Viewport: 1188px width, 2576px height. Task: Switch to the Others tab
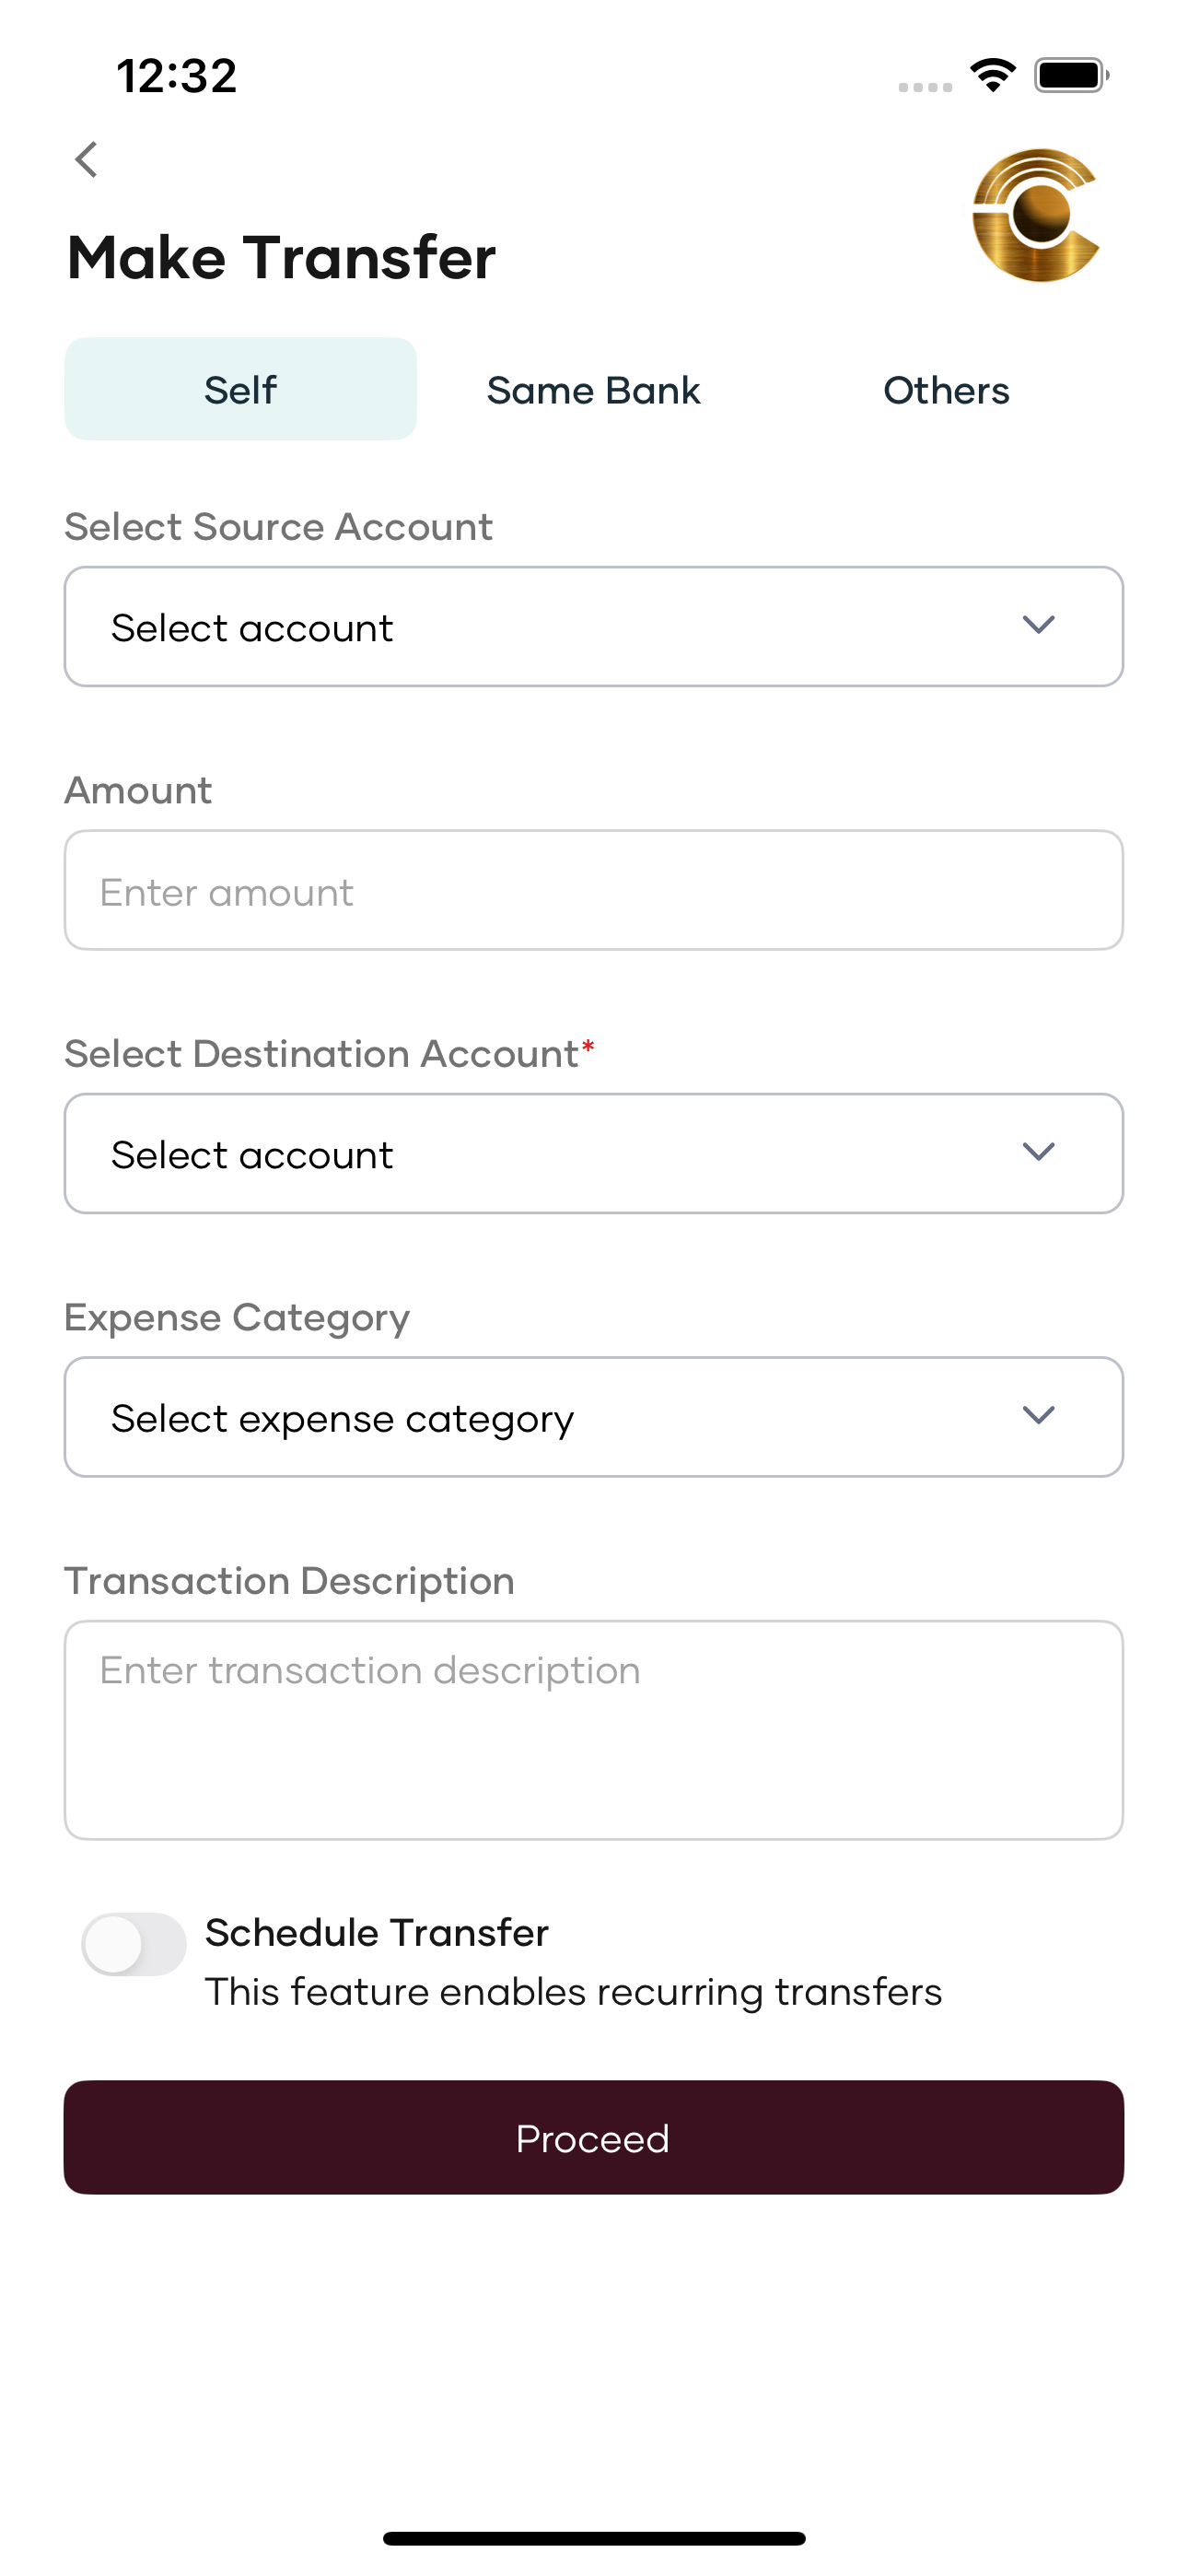tap(946, 390)
